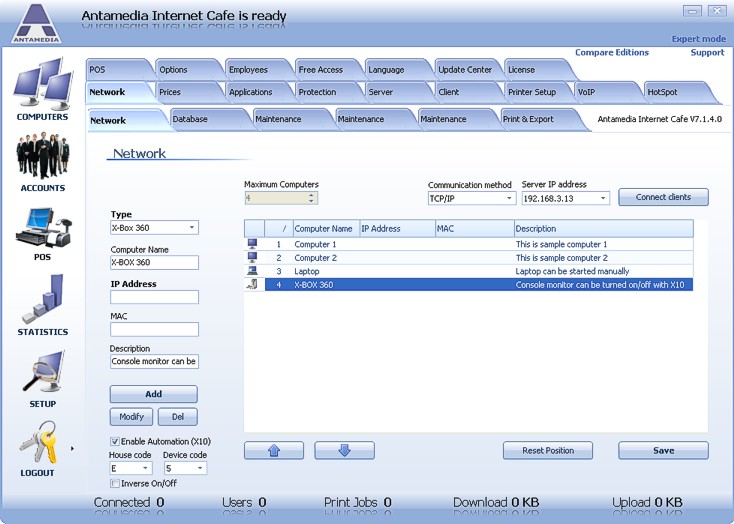Sort by Description column header

tap(603, 229)
